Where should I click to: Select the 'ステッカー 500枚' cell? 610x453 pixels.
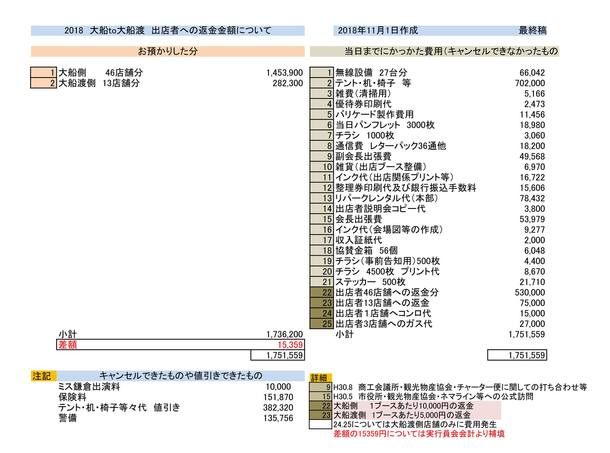coord(373,281)
